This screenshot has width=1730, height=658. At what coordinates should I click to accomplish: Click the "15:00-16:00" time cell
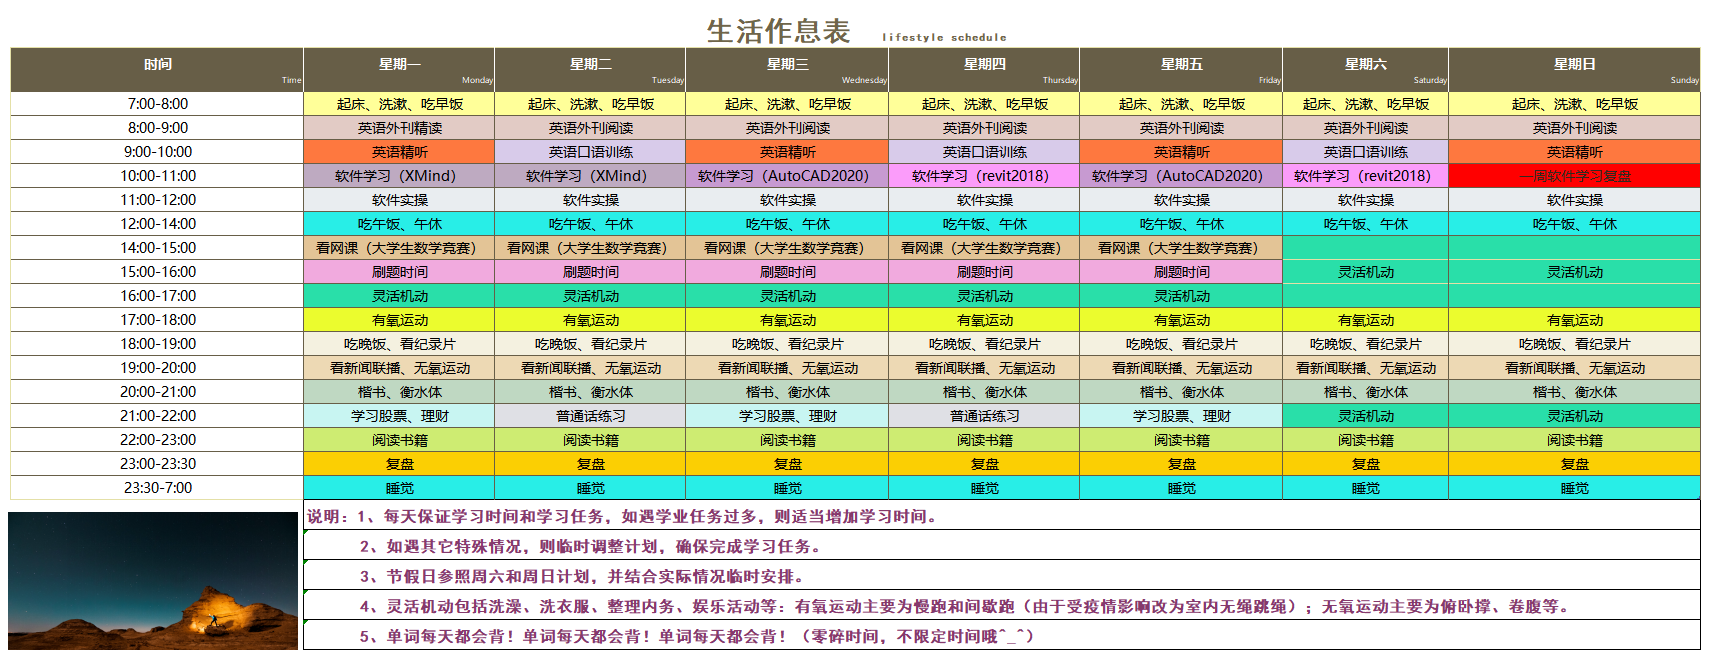click(x=157, y=272)
